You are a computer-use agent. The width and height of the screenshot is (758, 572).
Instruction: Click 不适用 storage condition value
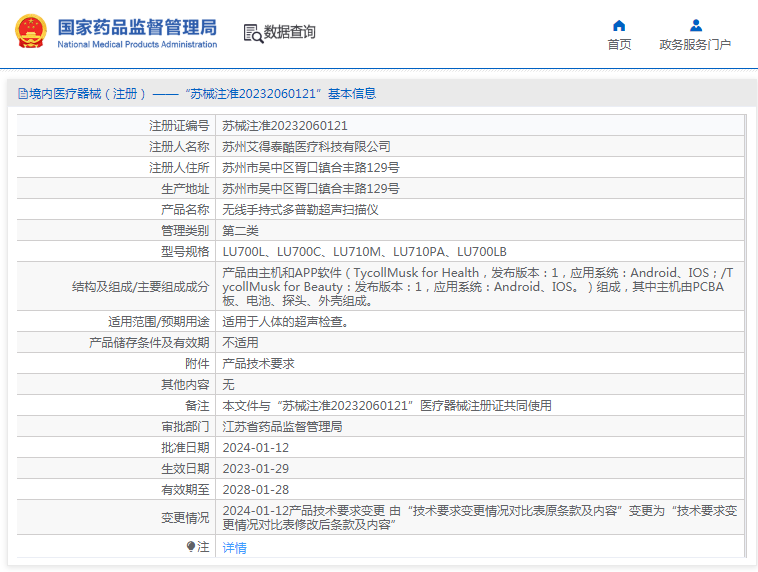click(240, 342)
